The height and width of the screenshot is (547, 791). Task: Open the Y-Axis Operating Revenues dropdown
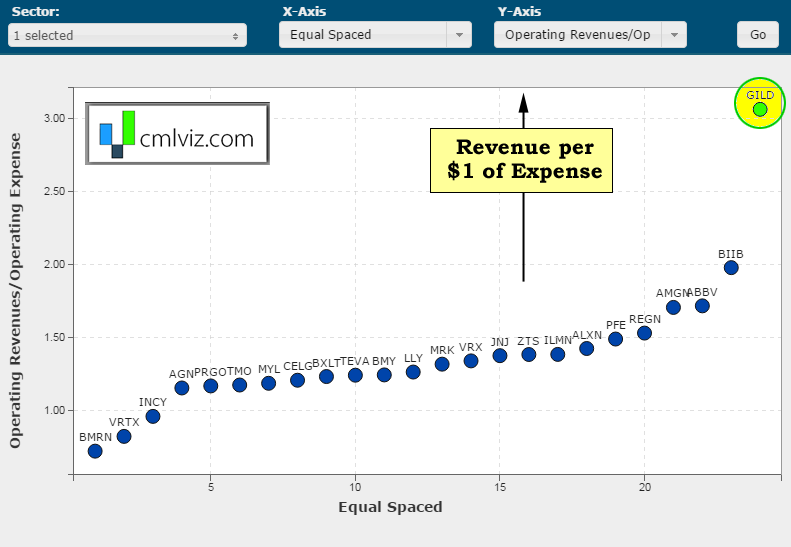click(590, 35)
